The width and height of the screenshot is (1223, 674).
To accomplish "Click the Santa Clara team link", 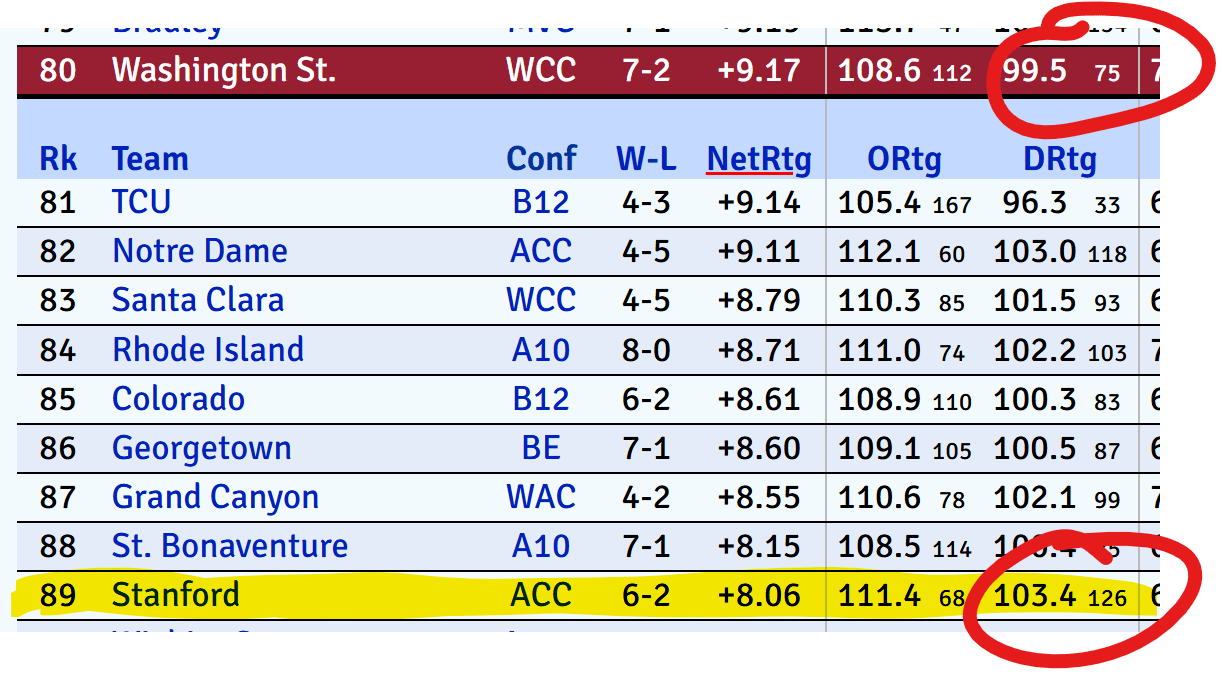I will click(x=198, y=300).
